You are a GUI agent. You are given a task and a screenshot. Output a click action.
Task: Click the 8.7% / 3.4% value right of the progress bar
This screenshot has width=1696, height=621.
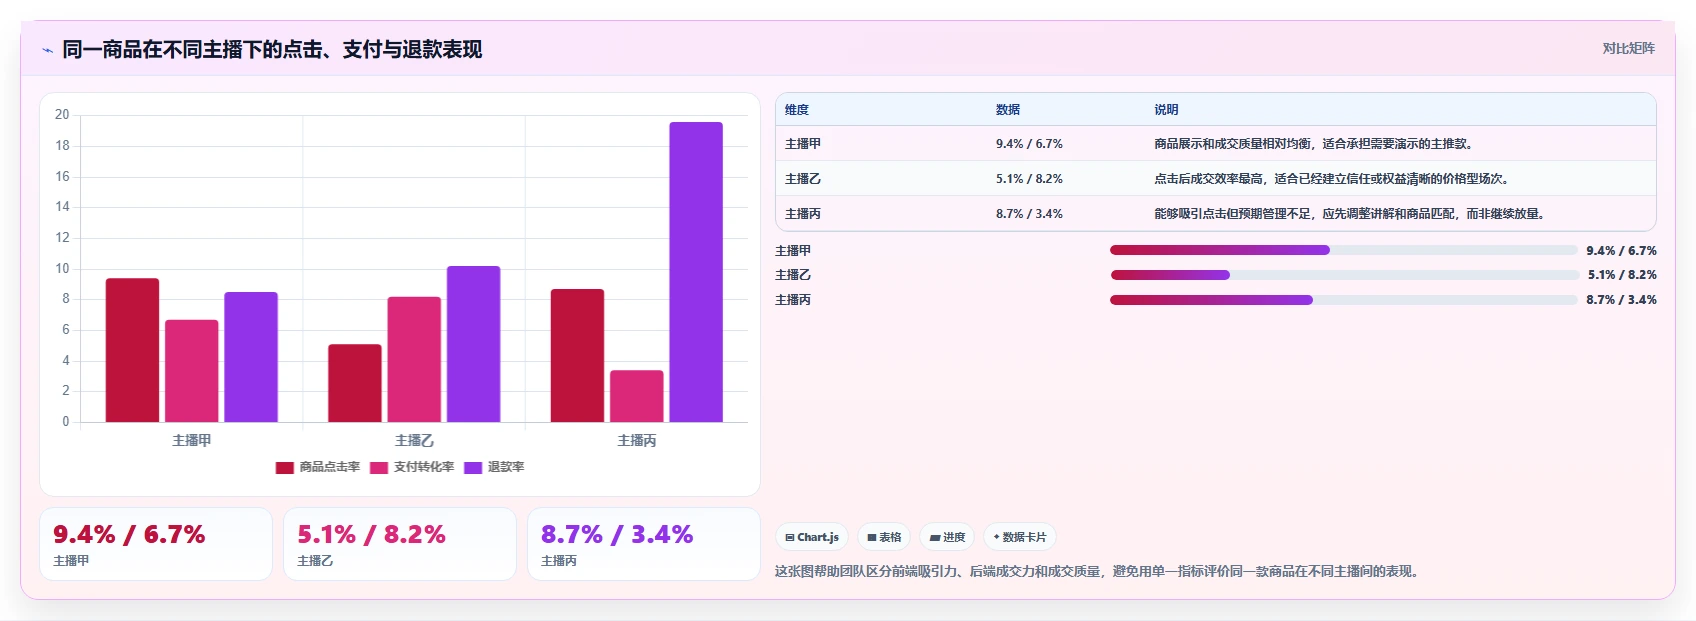pyautogui.click(x=1621, y=300)
